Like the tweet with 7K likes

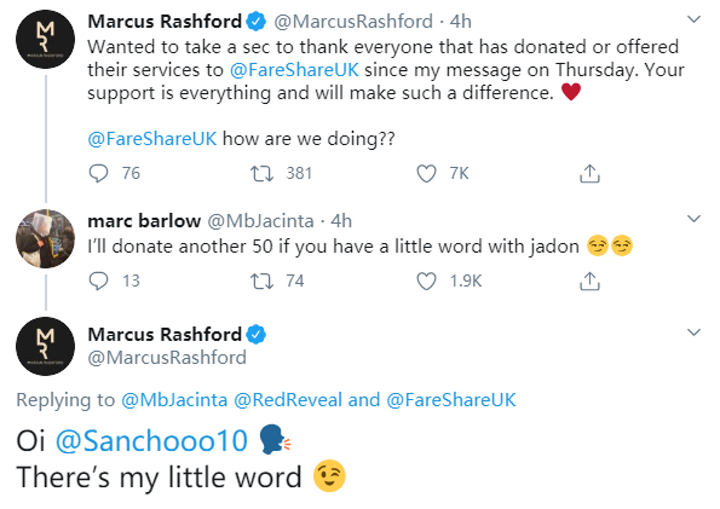[x=426, y=174]
